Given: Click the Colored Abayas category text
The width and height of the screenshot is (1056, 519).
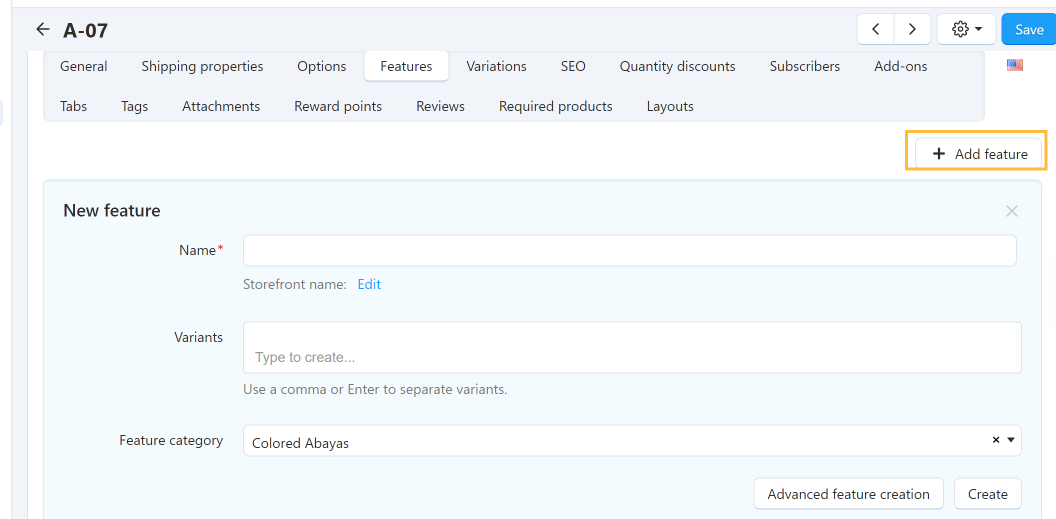Looking at the screenshot, I should [x=300, y=444].
